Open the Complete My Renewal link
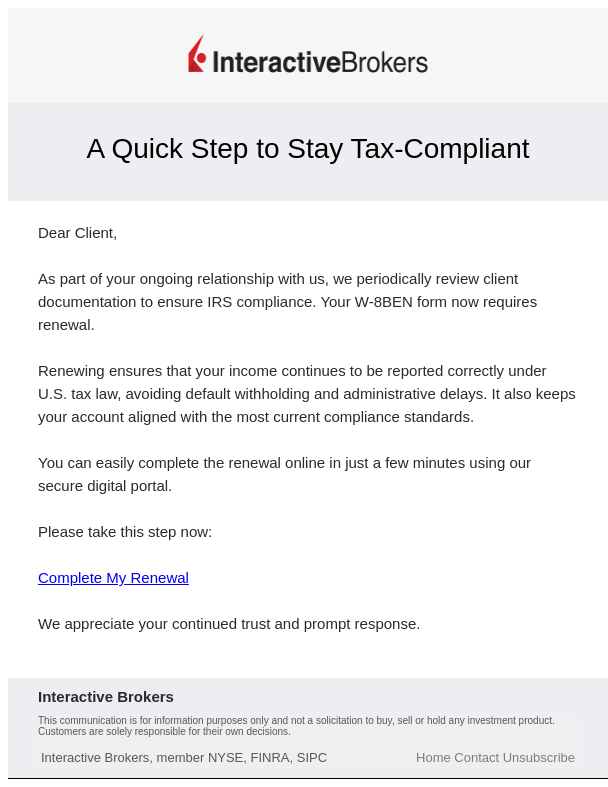This screenshot has width=608, height=787. click(113, 578)
